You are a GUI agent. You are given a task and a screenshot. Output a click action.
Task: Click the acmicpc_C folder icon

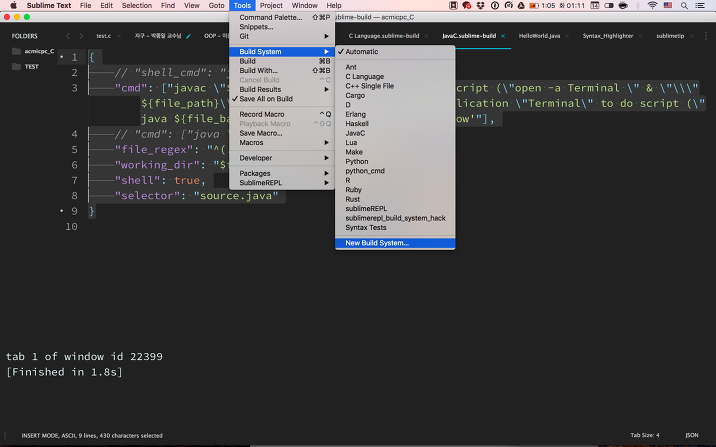pyautogui.click(x=16, y=51)
